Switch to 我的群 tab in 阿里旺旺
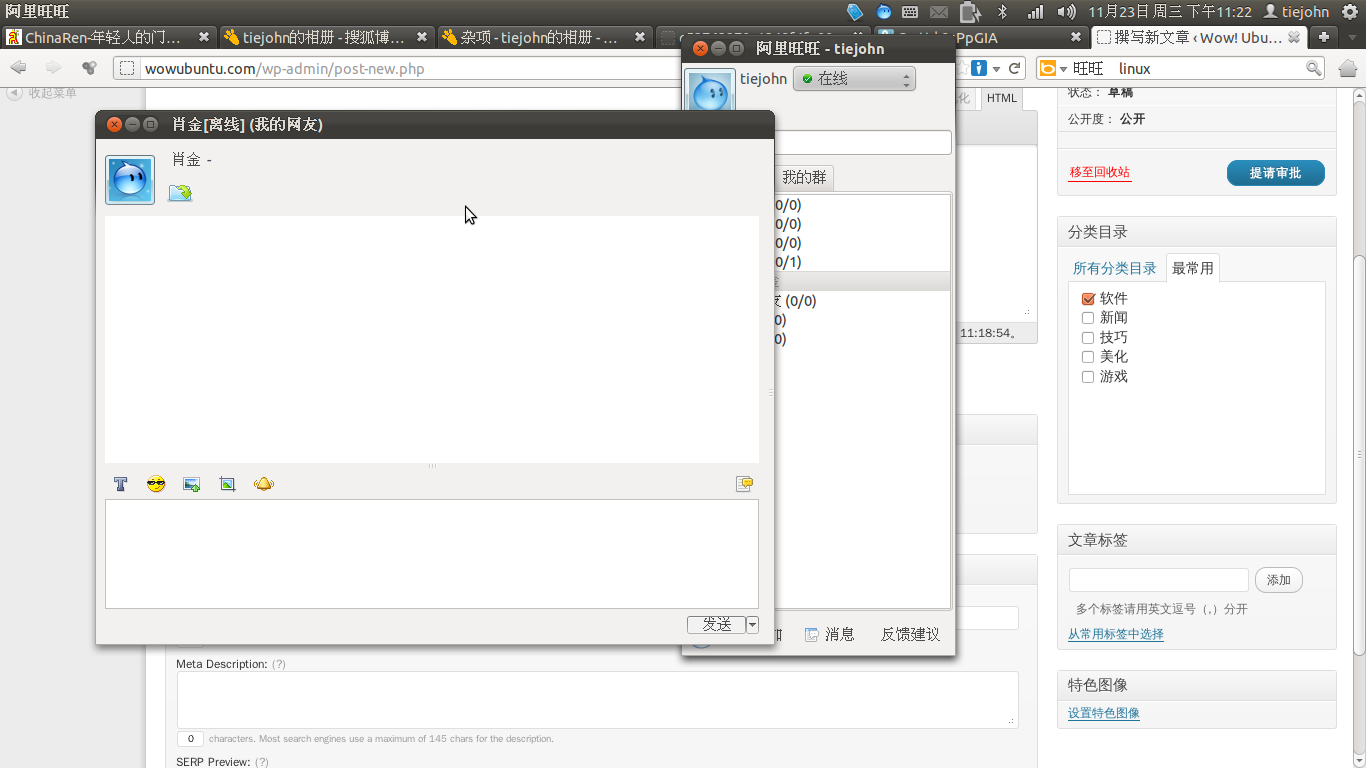1366x768 pixels. click(x=804, y=178)
